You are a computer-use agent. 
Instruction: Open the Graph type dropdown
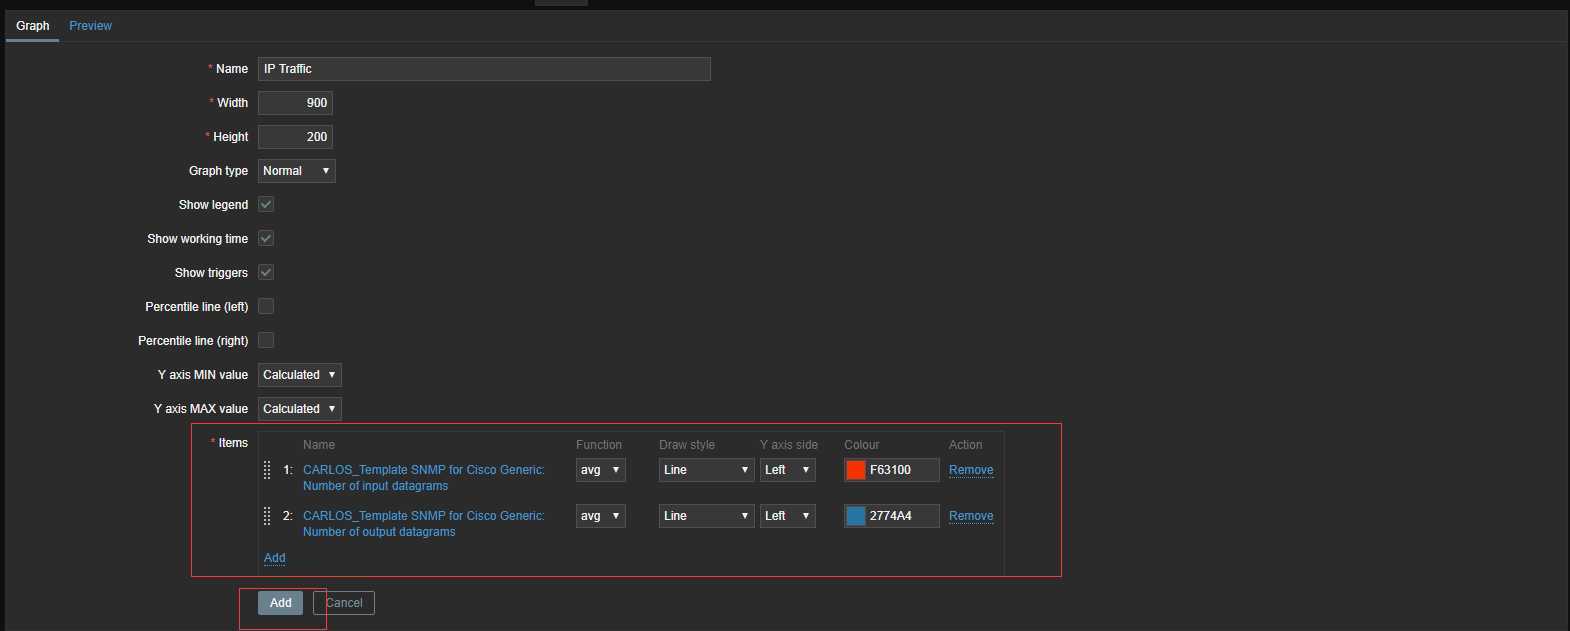[x=297, y=171]
